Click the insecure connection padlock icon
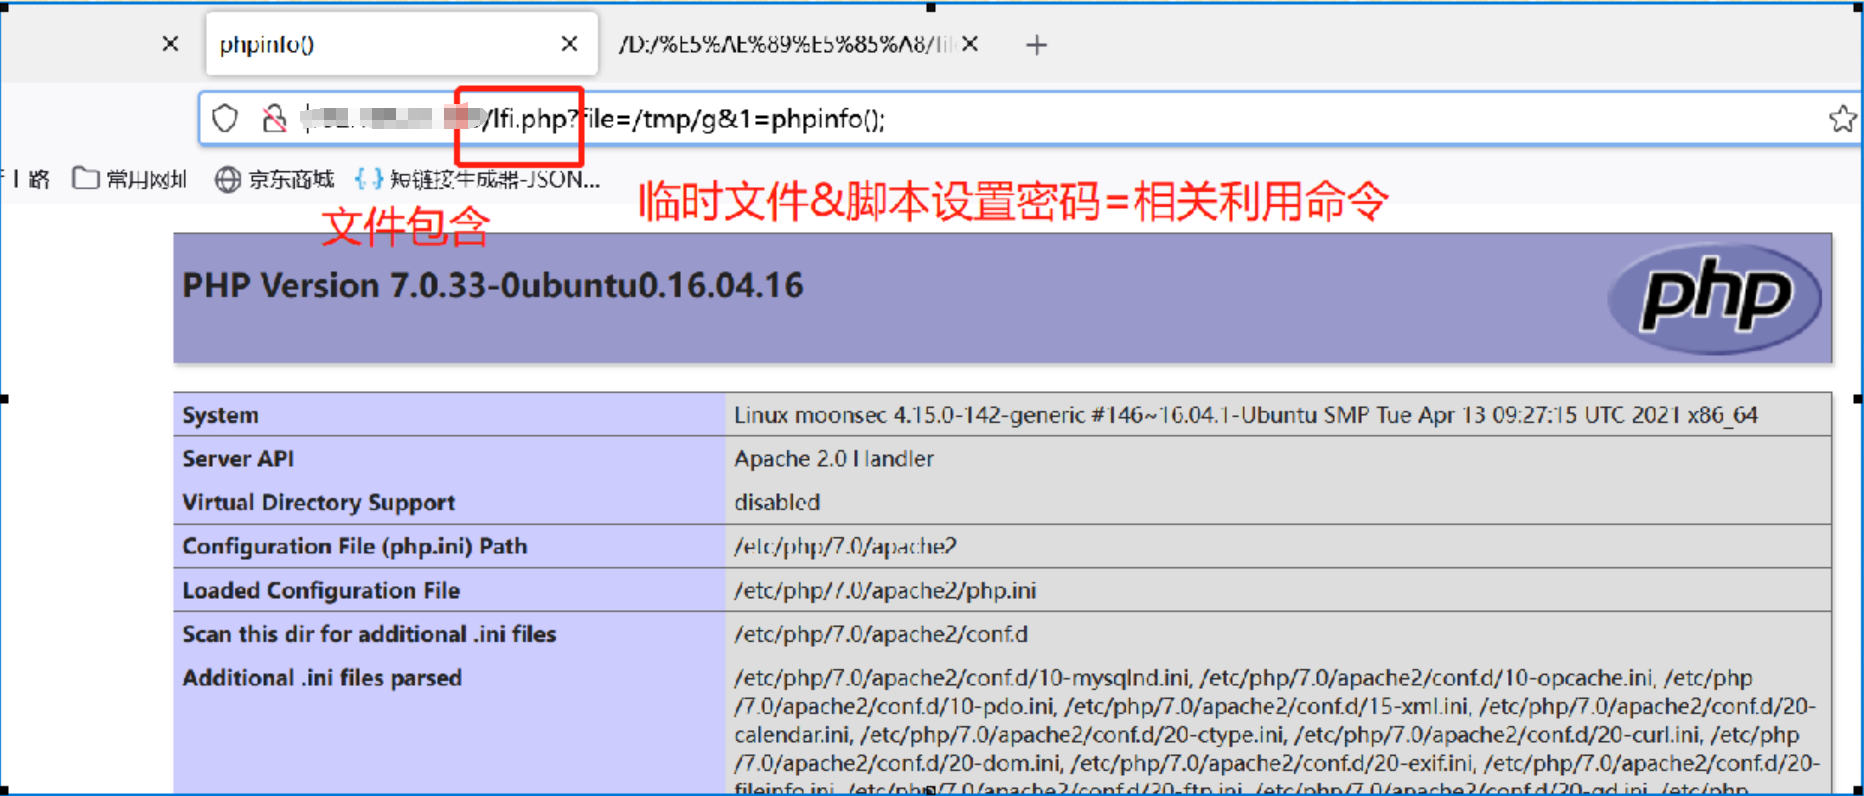The height and width of the screenshot is (796, 1864). [273, 118]
